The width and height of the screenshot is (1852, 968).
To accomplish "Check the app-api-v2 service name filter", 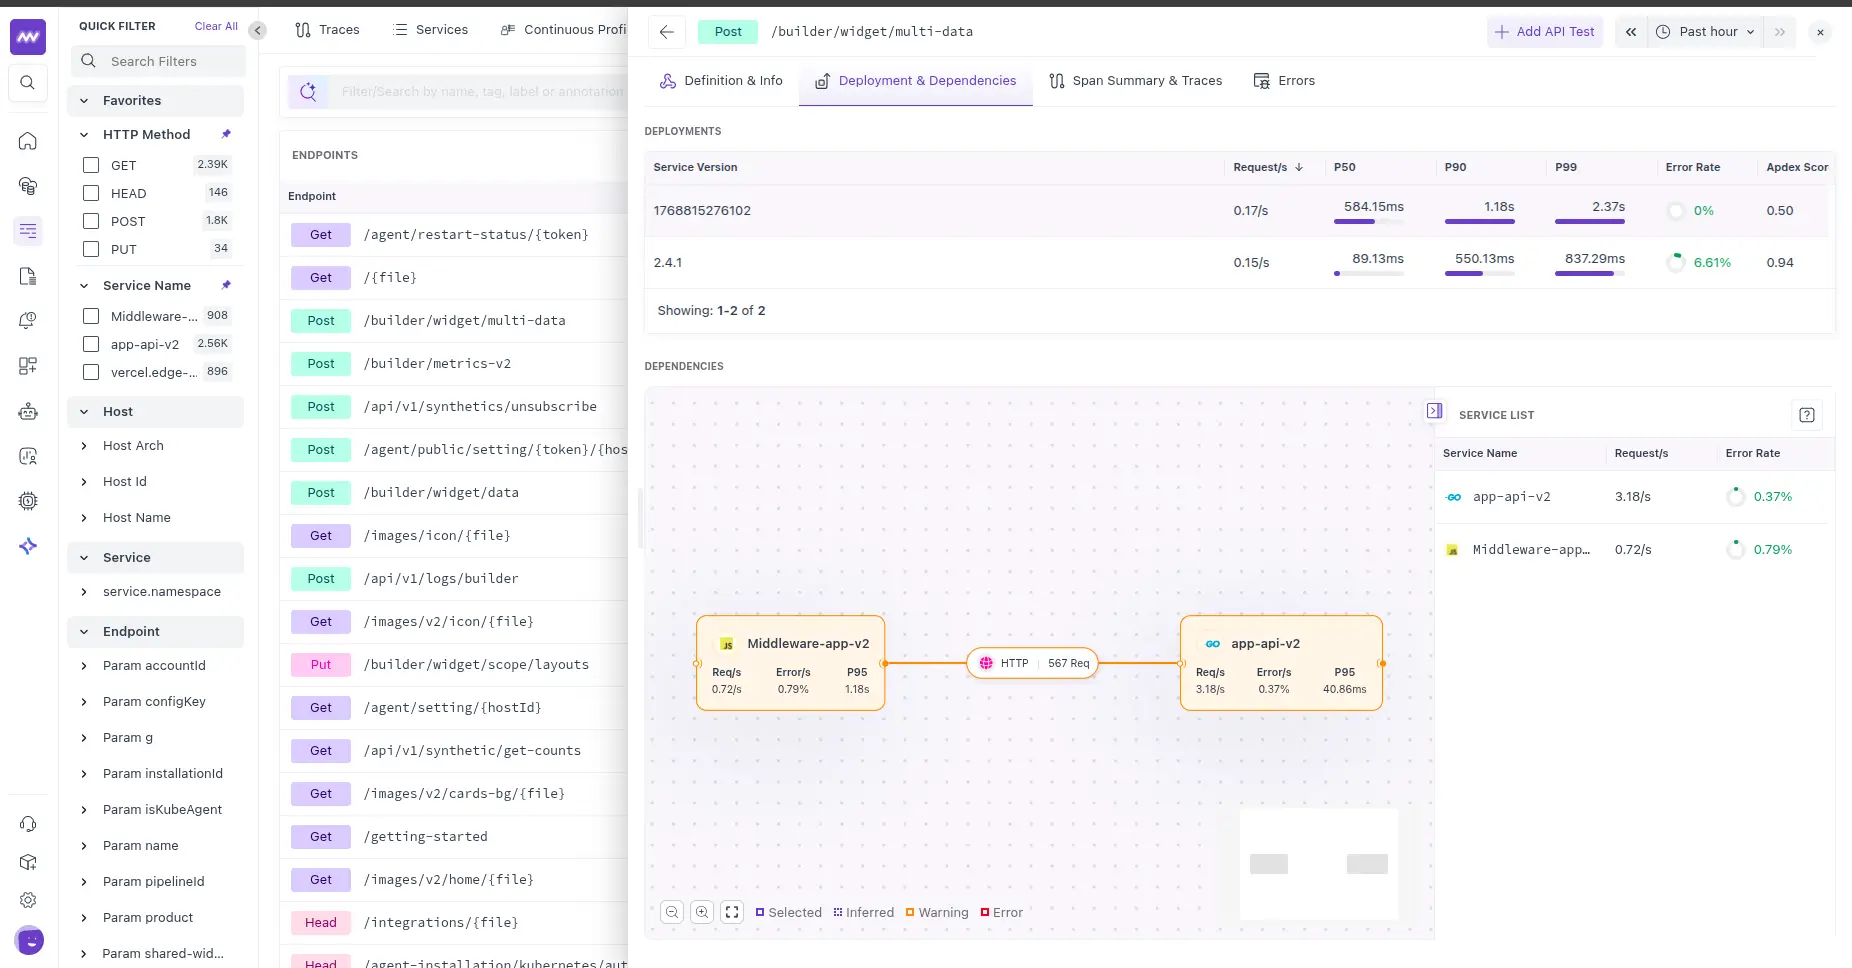I will tap(91, 344).
